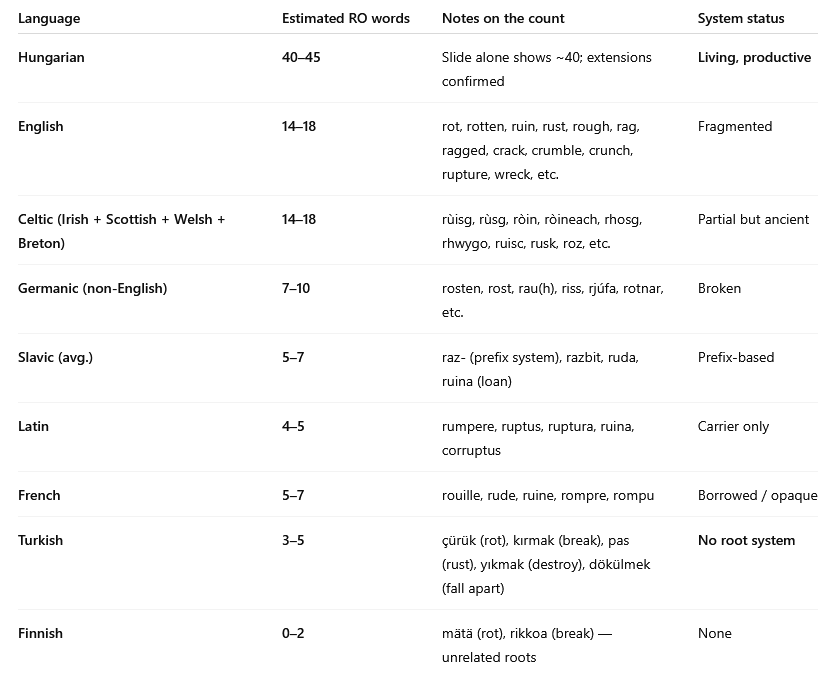837x681 pixels.
Task: Click the Germanic (non-English) cell
Action: click(x=92, y=288)
